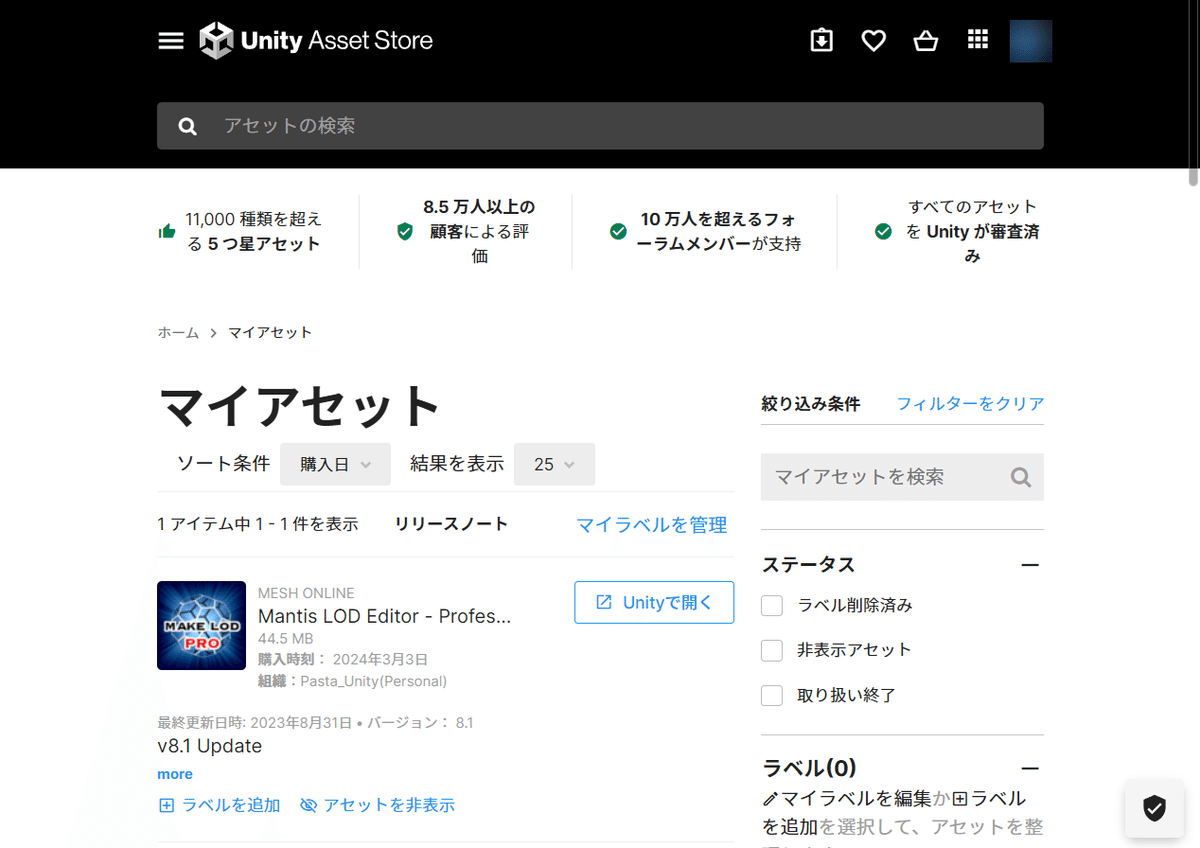1200x848 pixels.
Task: Click the Unityで開く button
Action: (x=654, y=602)
